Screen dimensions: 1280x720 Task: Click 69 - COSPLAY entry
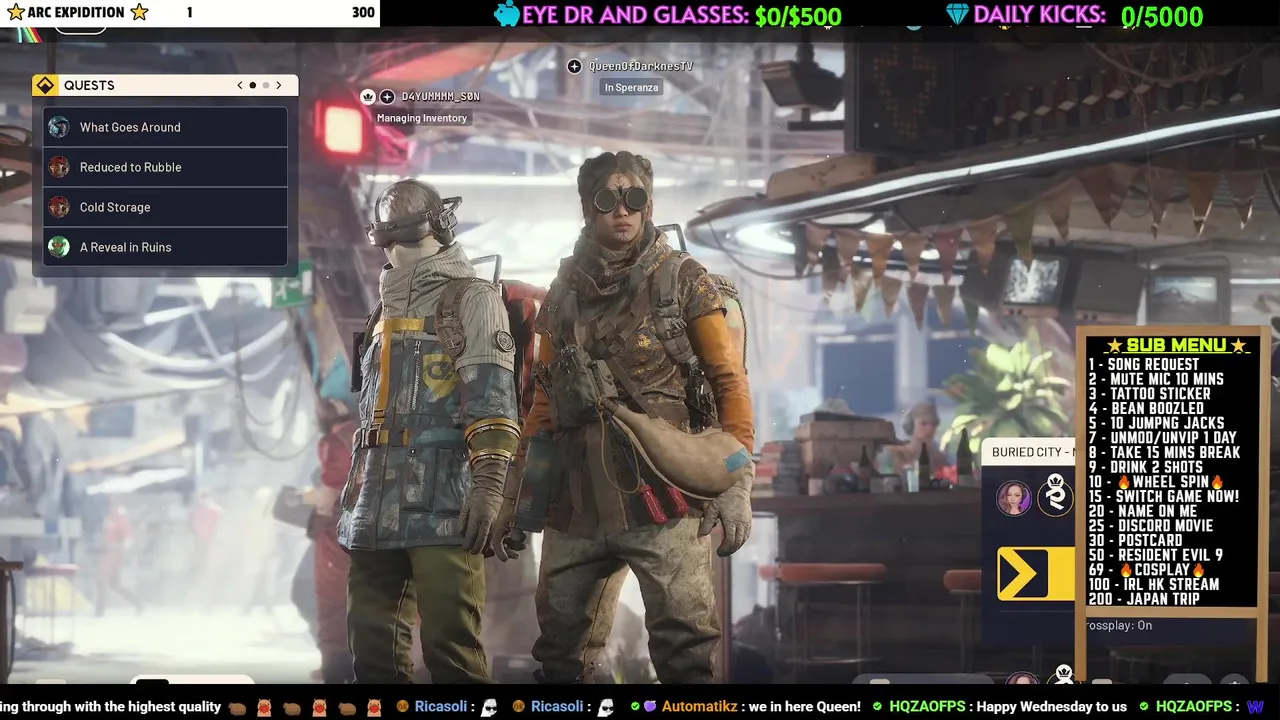pyautogui.click(x=1148, y=569)
